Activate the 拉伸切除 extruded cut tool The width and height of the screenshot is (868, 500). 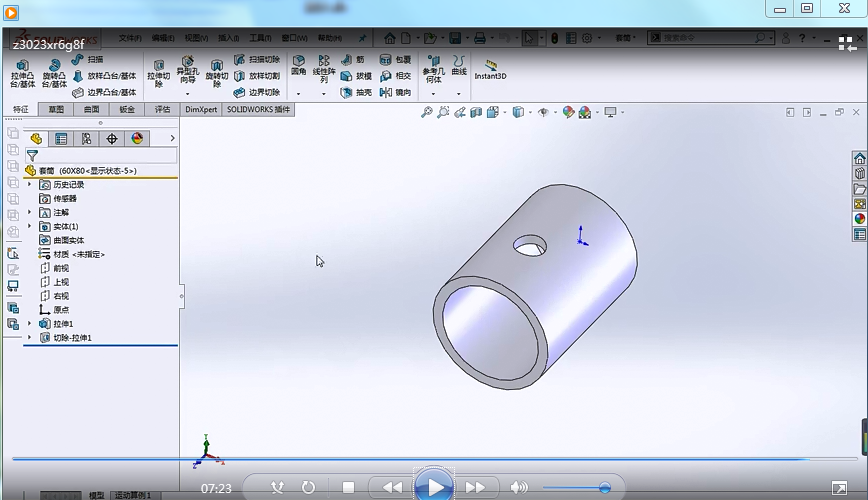[x=158, y=72]
